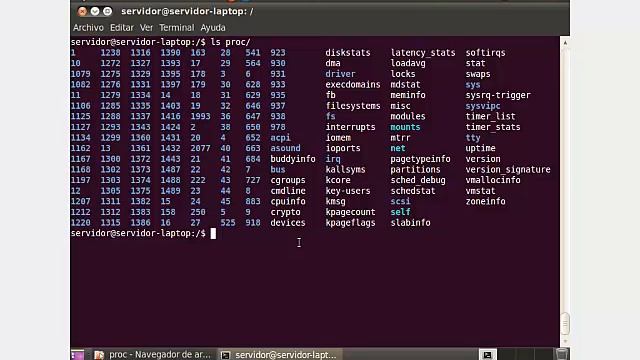This screenshot has height=360, width=640.
Task: Click the 'version_signature' entry
Action: click(x=508, y=170)
